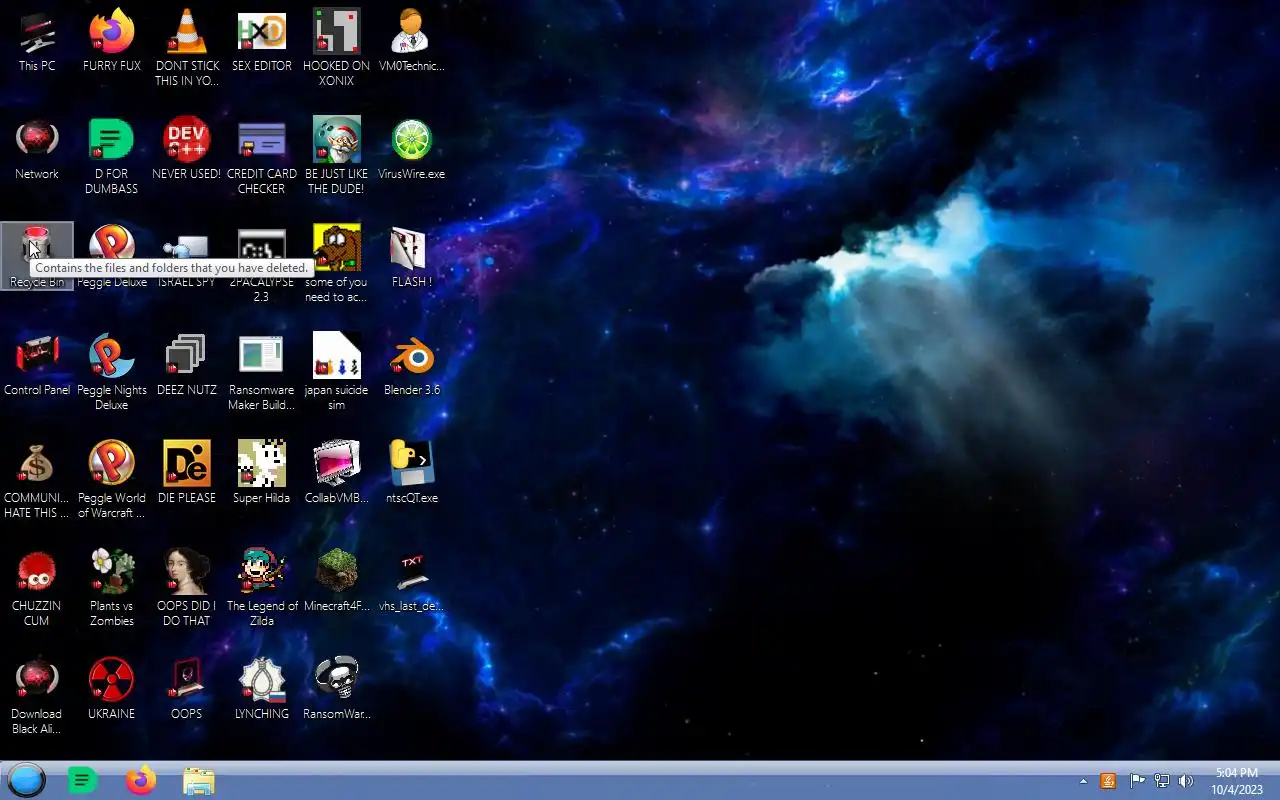This screenshot has height=800, width=1280.
Task: Open Action Center flag icon
Action: (1137, 781)
